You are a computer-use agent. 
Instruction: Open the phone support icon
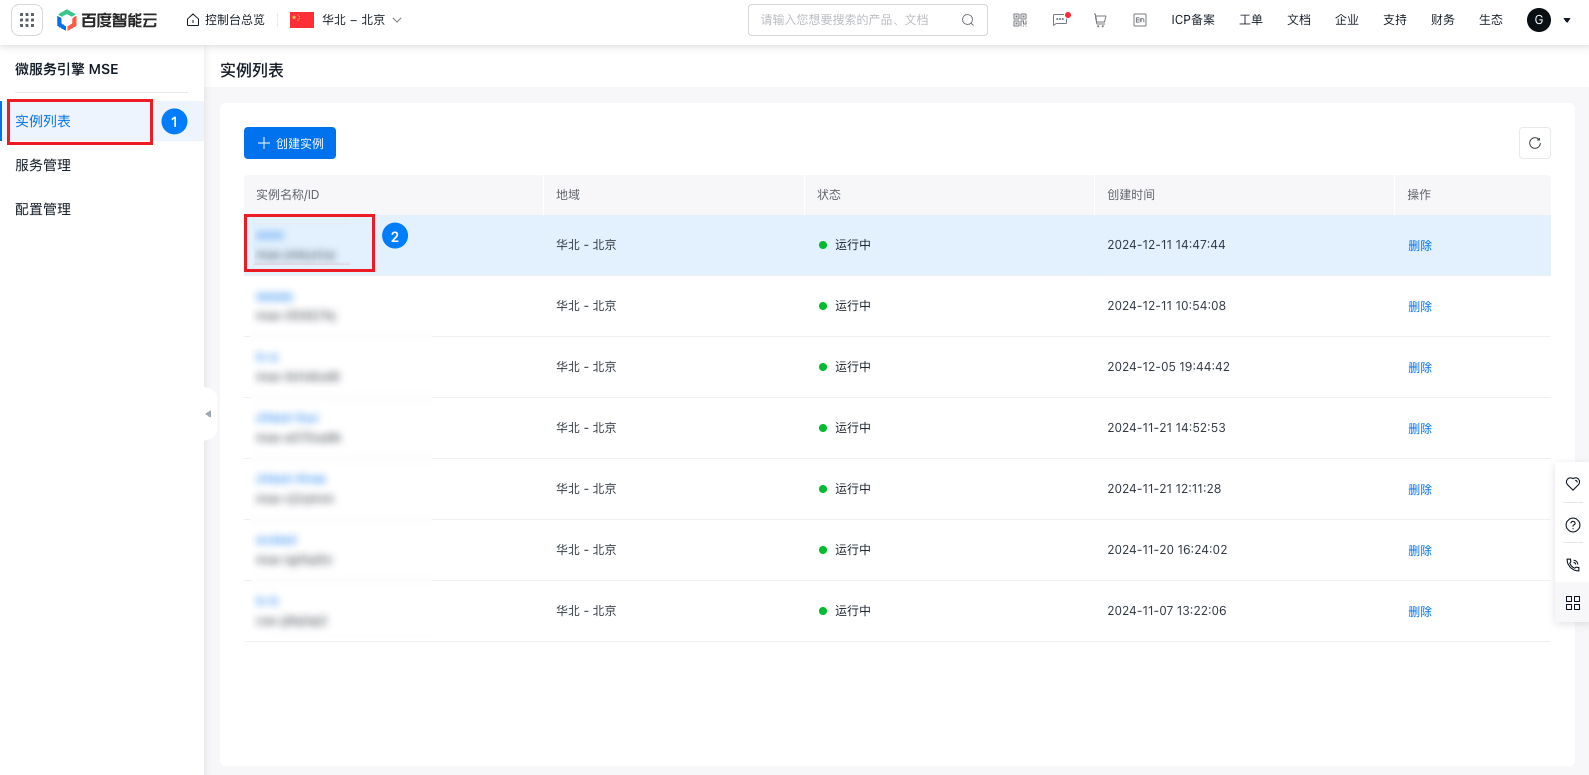[x=1573, y=565]
